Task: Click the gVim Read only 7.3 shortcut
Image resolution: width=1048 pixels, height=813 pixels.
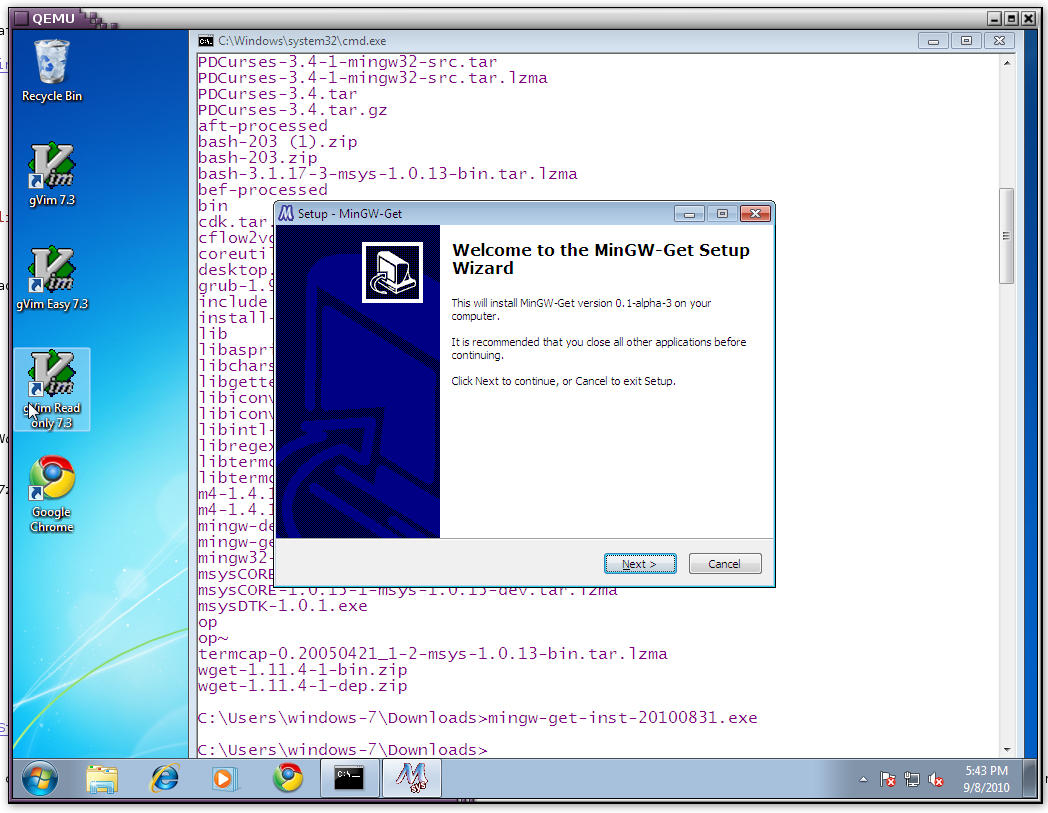Action: click(52, 388)
